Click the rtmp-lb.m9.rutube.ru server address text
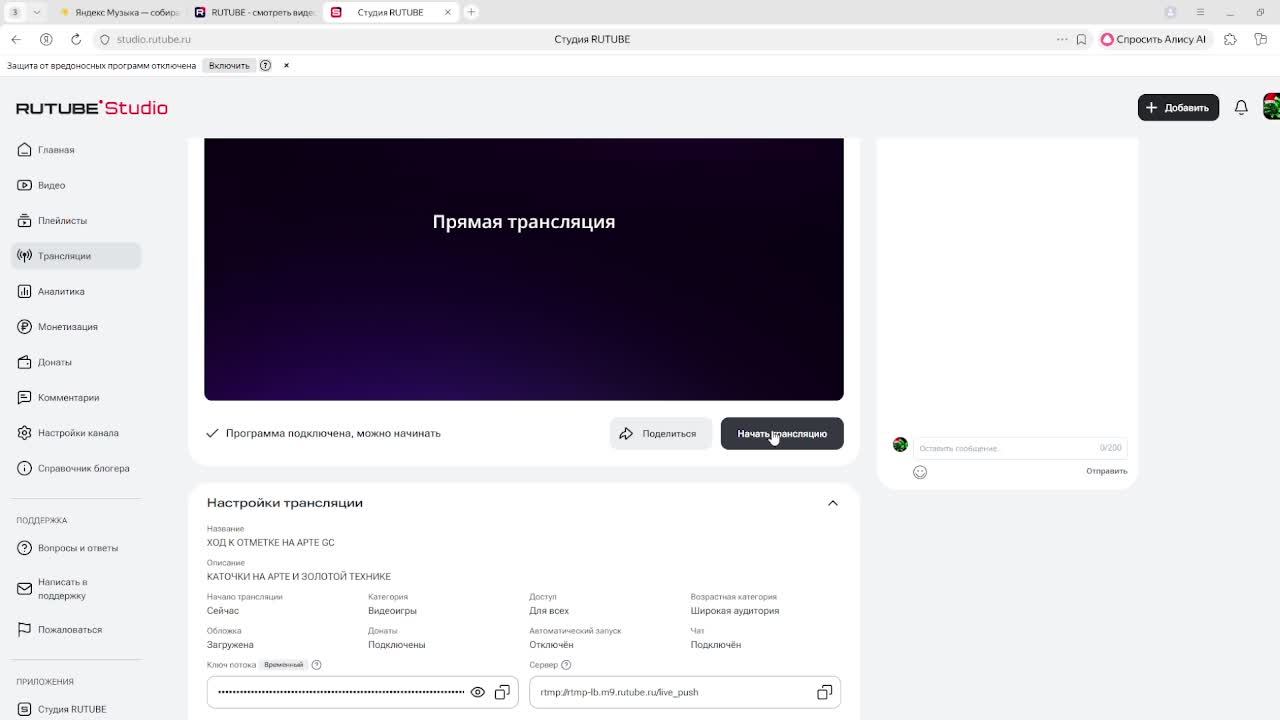This screenshot has width=1280, height=720. [x=619, y=692]
